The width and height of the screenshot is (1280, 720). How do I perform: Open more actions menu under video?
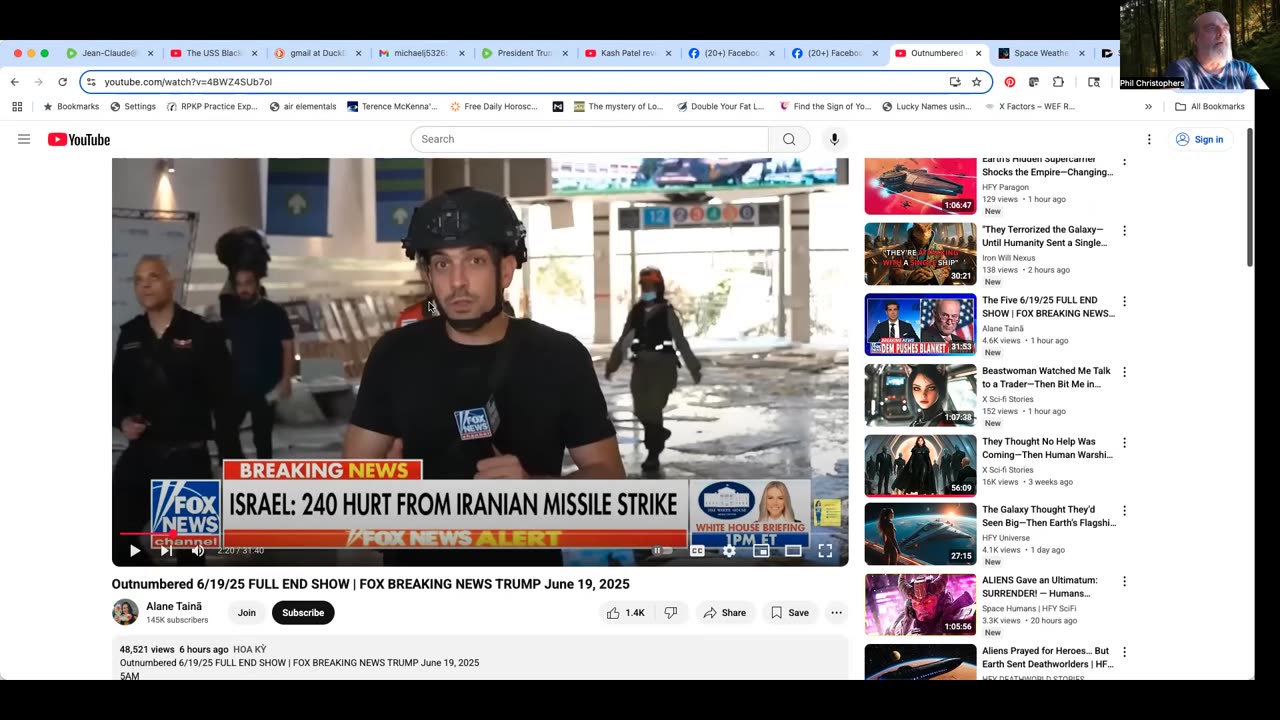coord(836,613)
